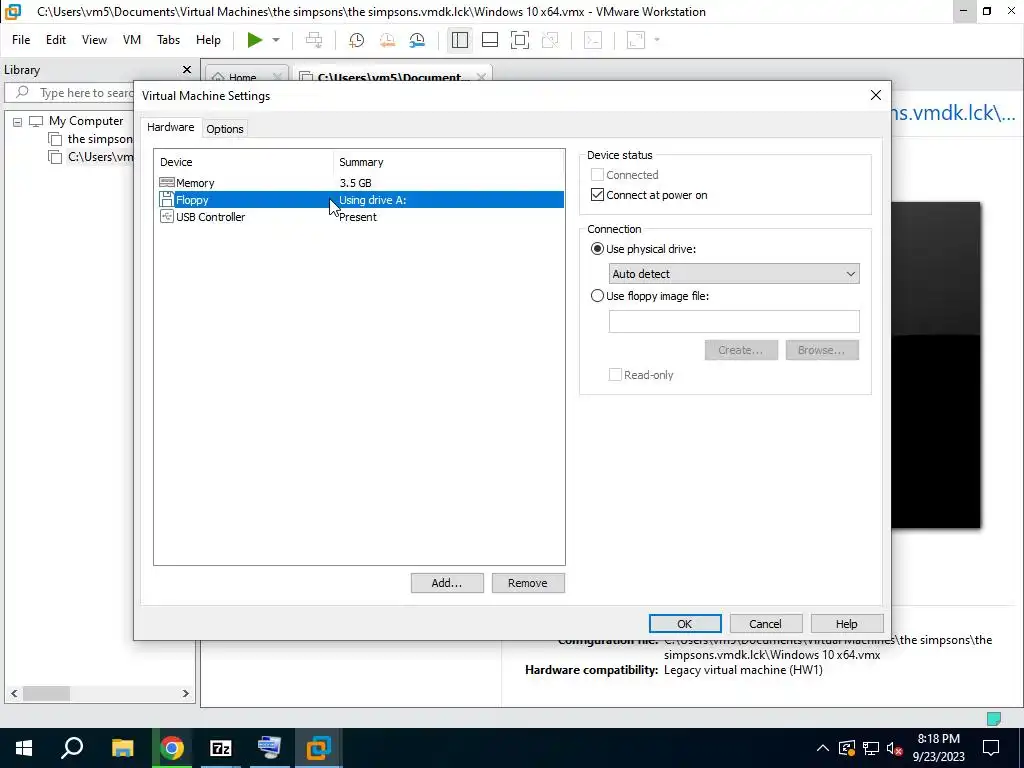Open File Explorer from taskbar
The width and height of the screenshot is (1024, 768).
[x=122, y=748]
